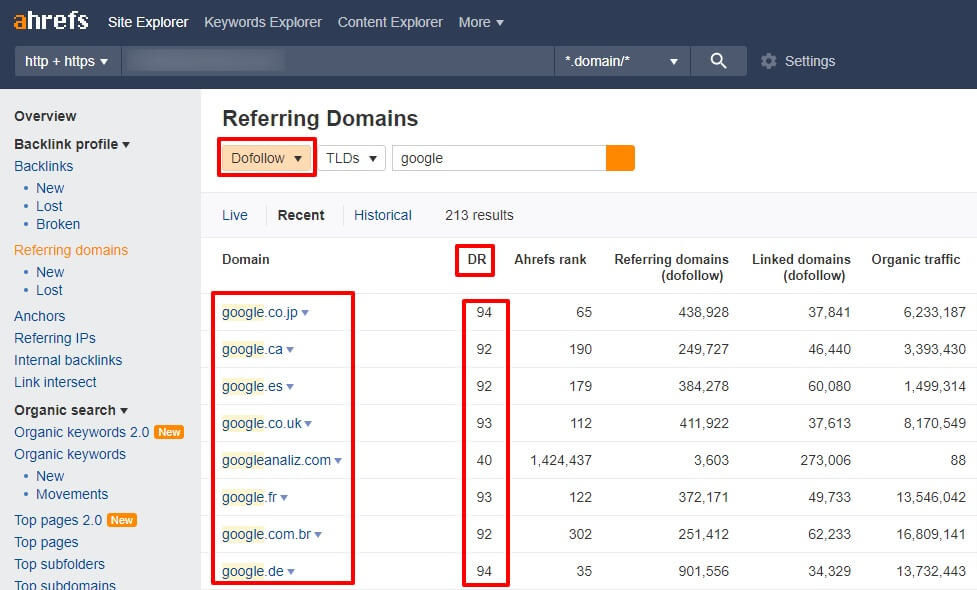Click the 1,424,437 Ahrefs rank value
This screenshot has width=977, height=590.
click(561, 460)
